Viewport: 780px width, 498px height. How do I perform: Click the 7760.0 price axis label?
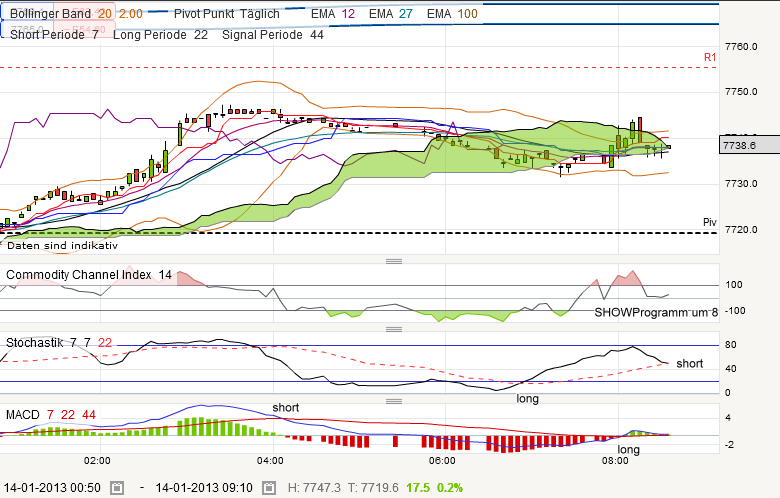741,47
